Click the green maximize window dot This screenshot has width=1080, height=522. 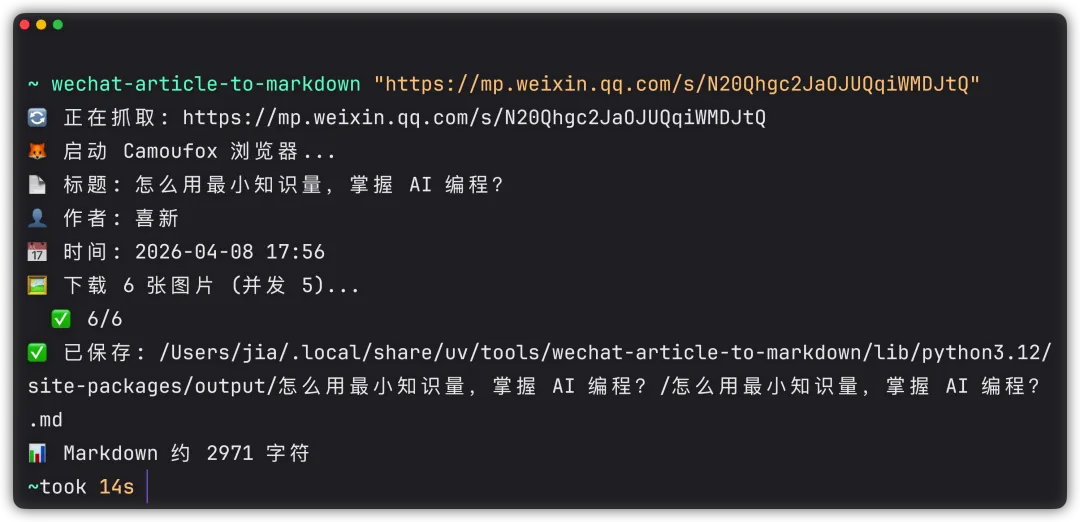57,24
